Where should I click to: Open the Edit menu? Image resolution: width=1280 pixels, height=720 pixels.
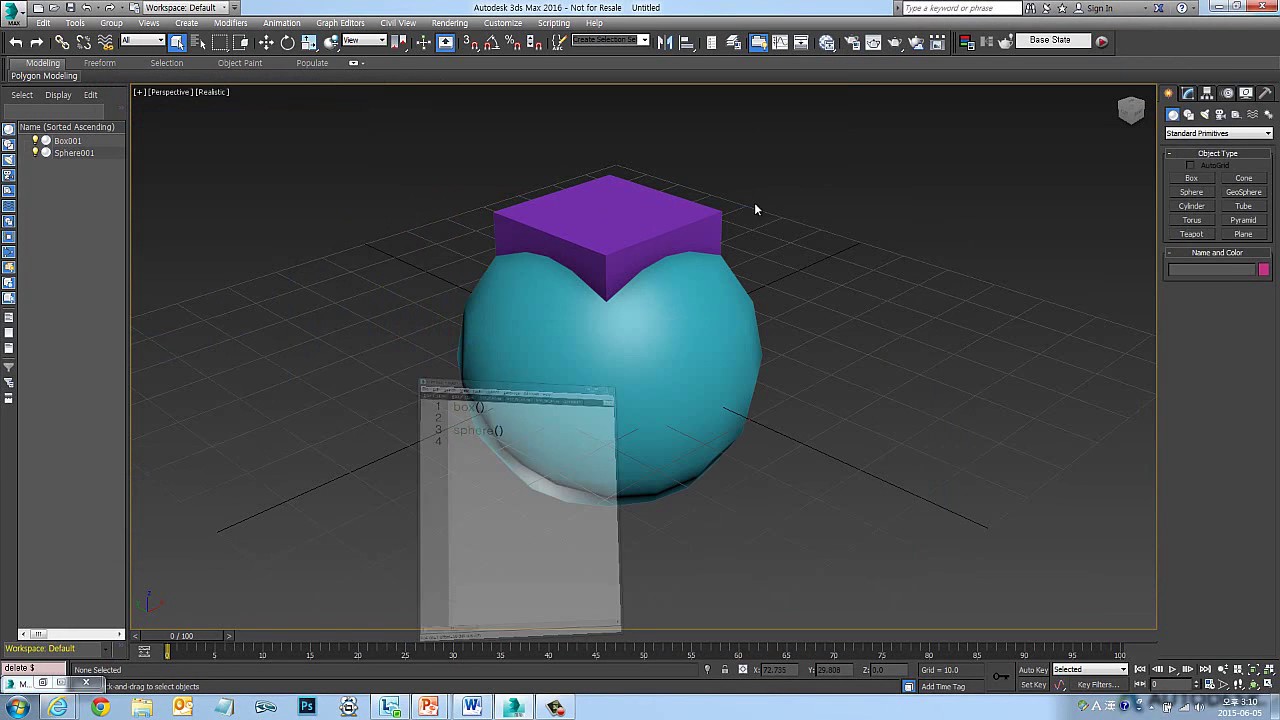pyautogui.click(x=43, y=23)
